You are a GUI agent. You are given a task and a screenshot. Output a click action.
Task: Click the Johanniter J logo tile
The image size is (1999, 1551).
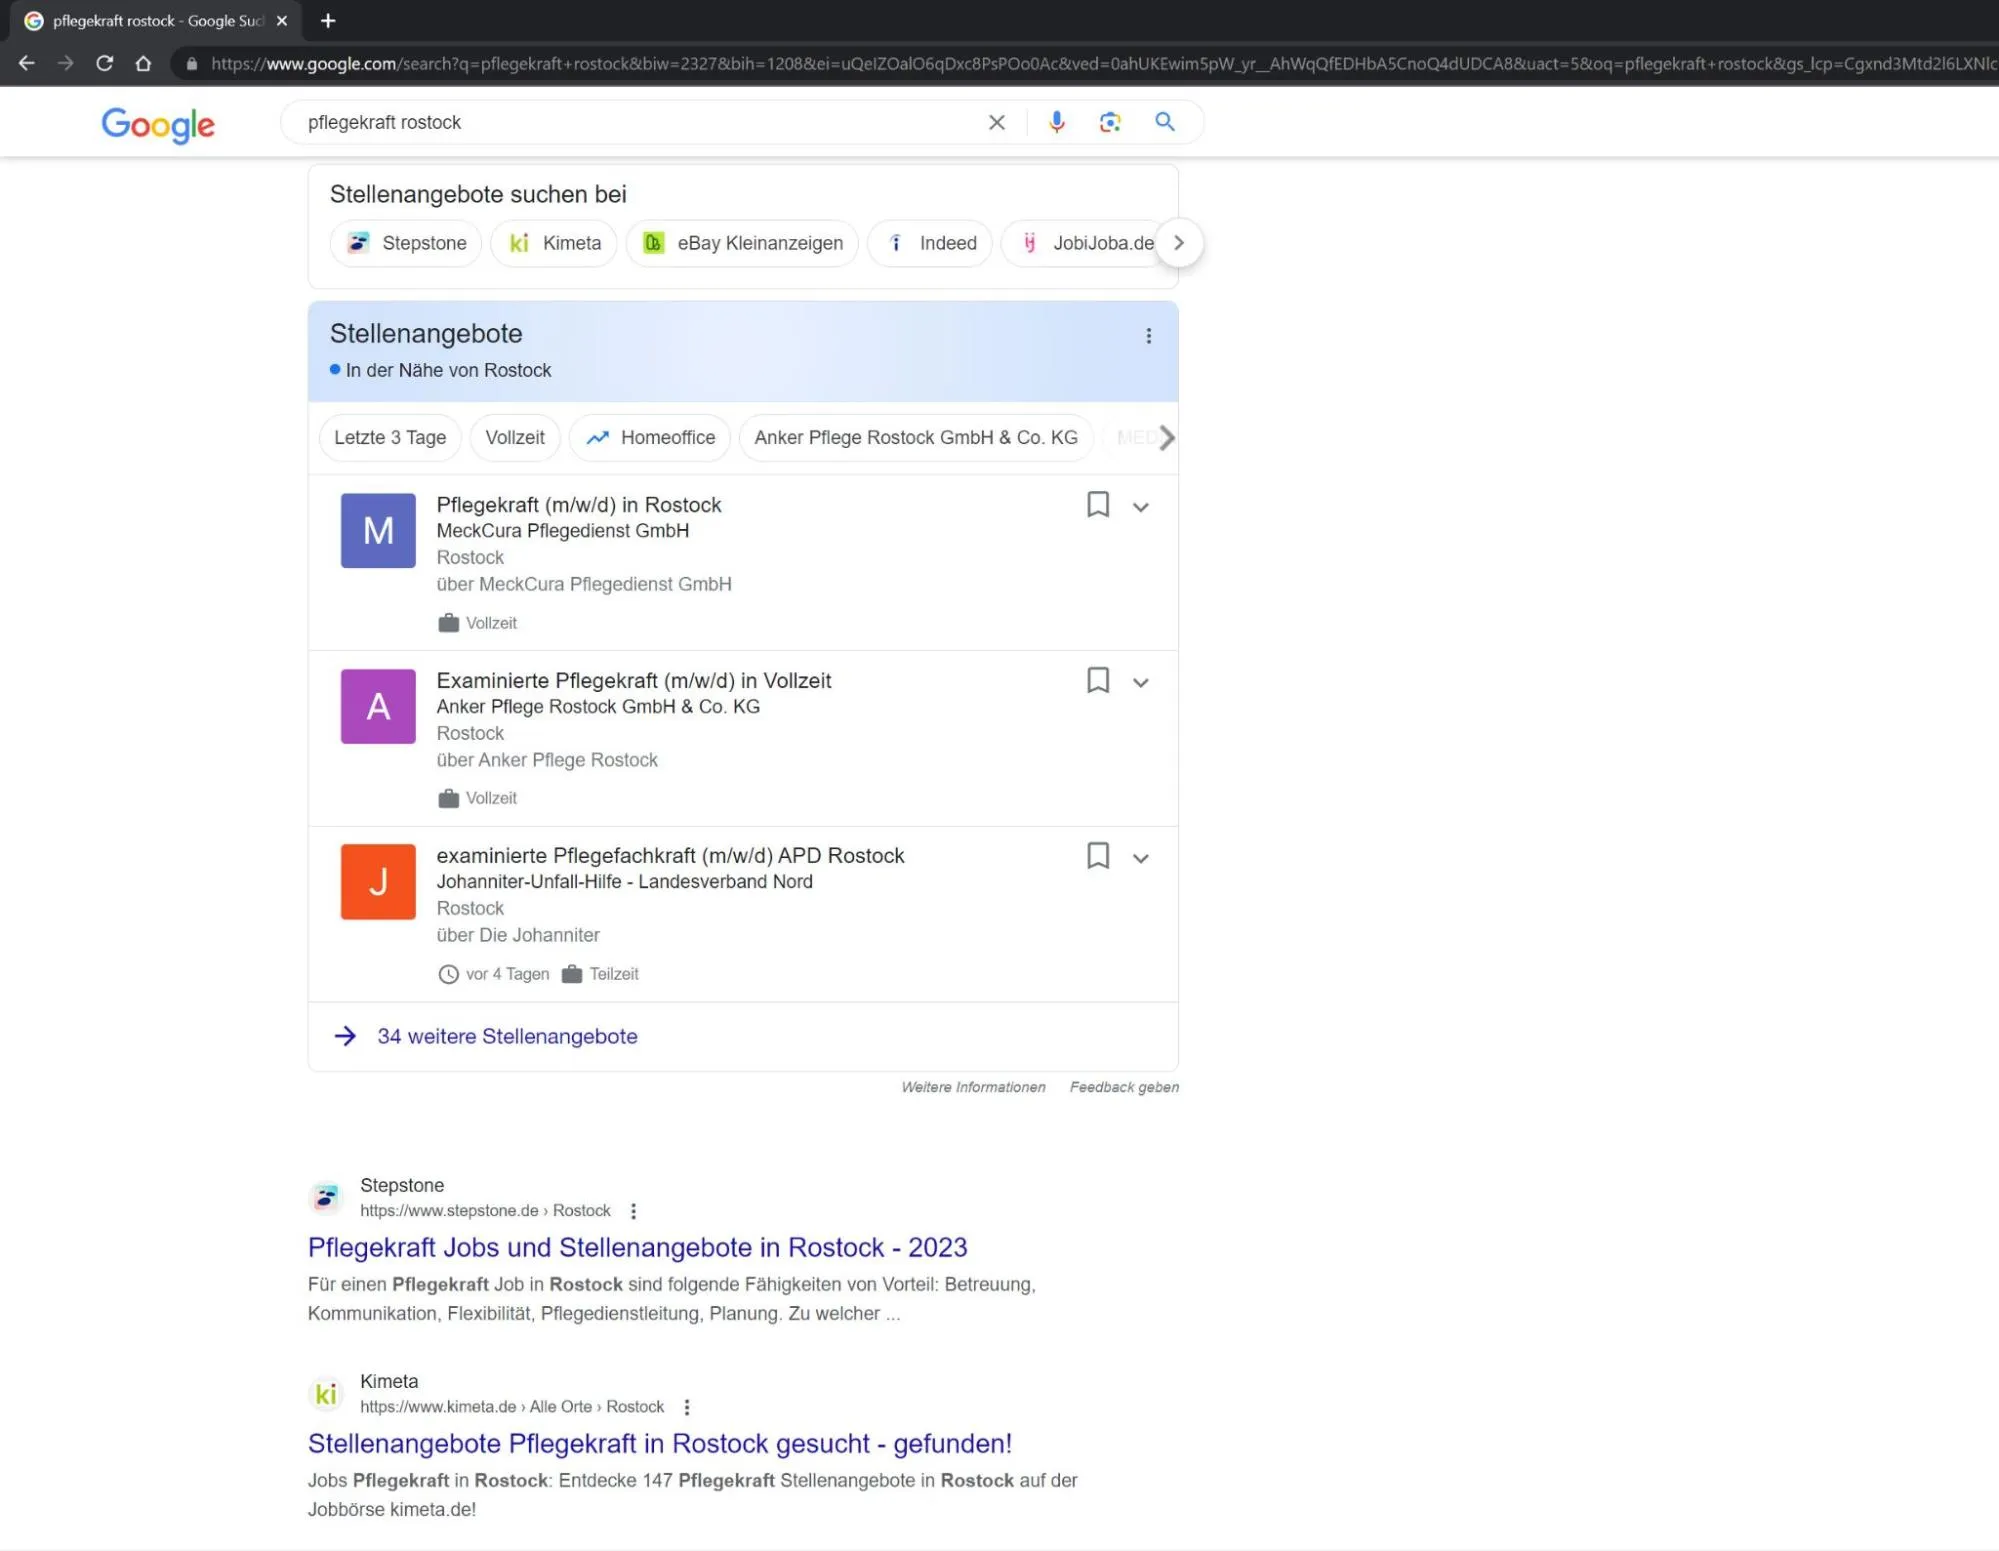[378, 882]
